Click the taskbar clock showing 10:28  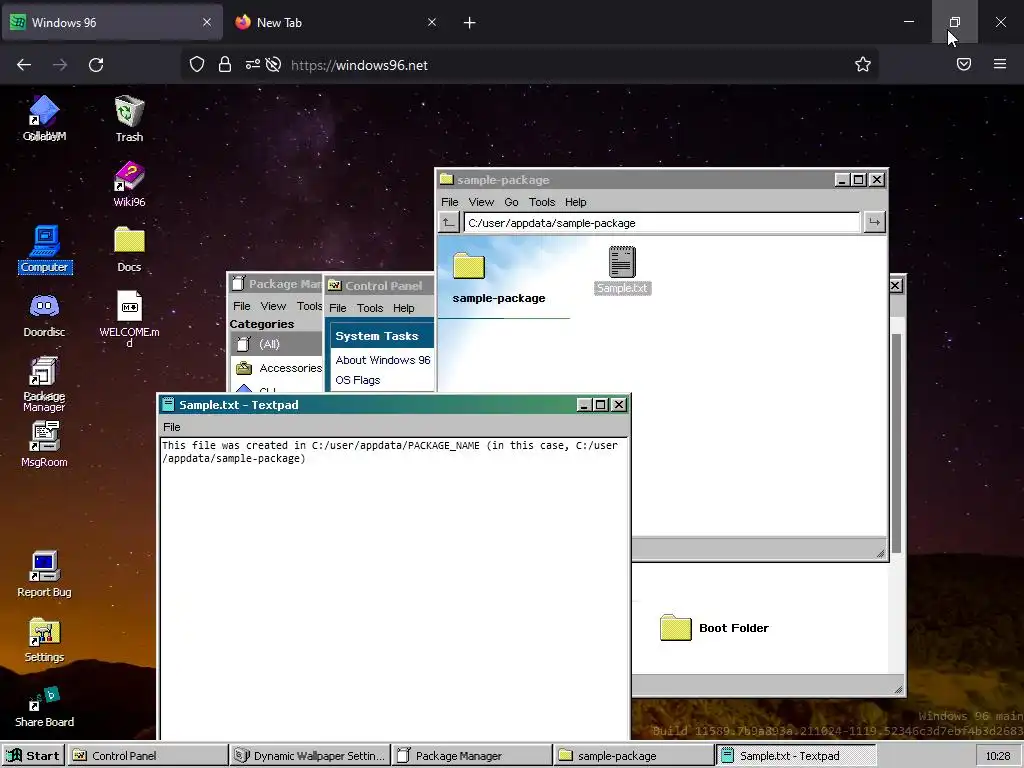(998, 756)
